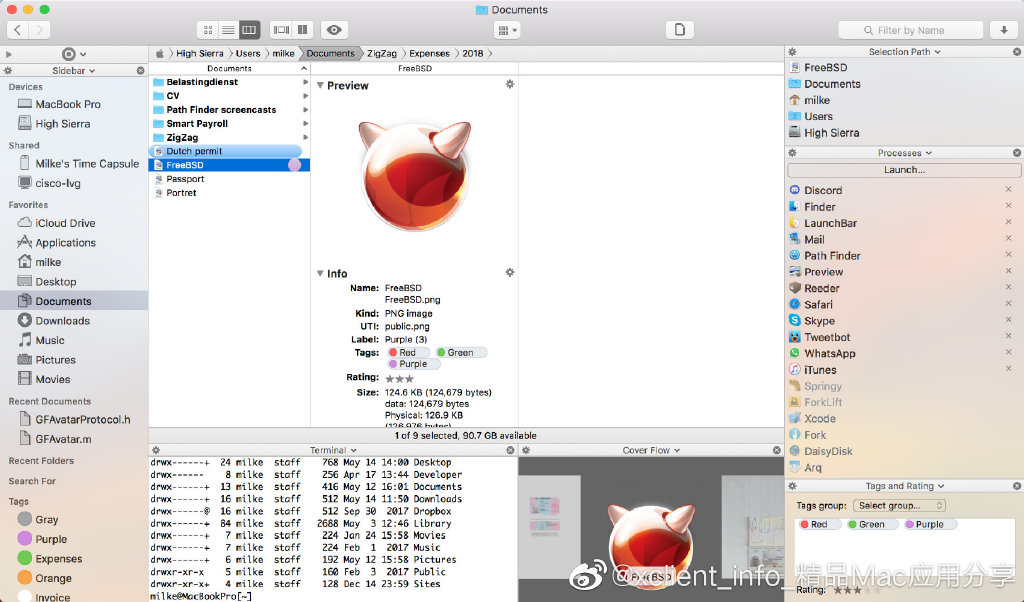Go forward with the right arrow button
The width and height of the screenshot is (1024, 602).
click(x=39, y=29)
